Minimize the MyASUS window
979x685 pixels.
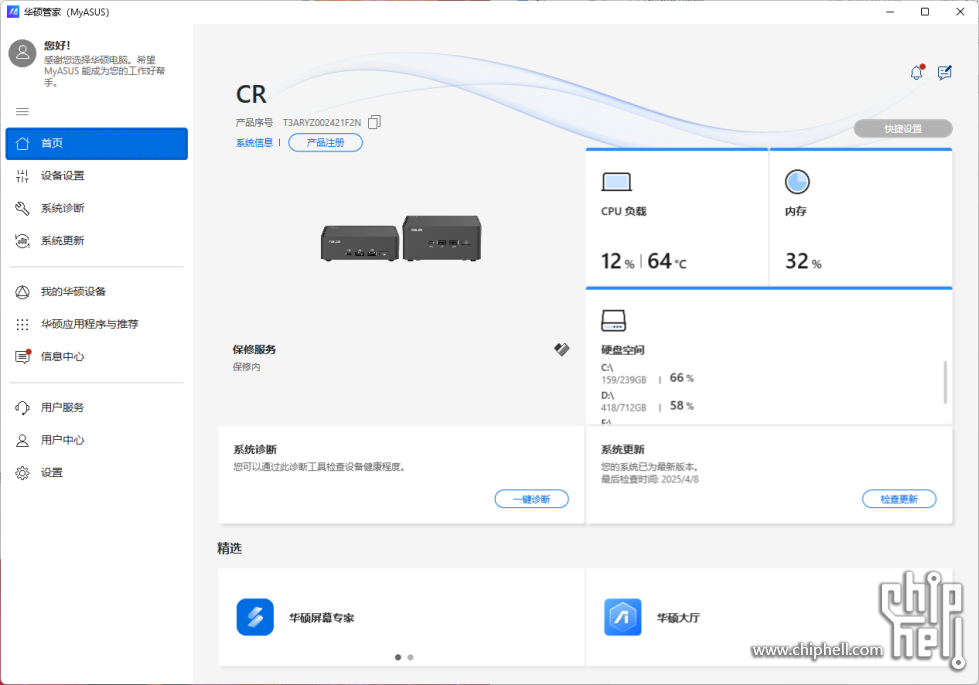point(890,12)
